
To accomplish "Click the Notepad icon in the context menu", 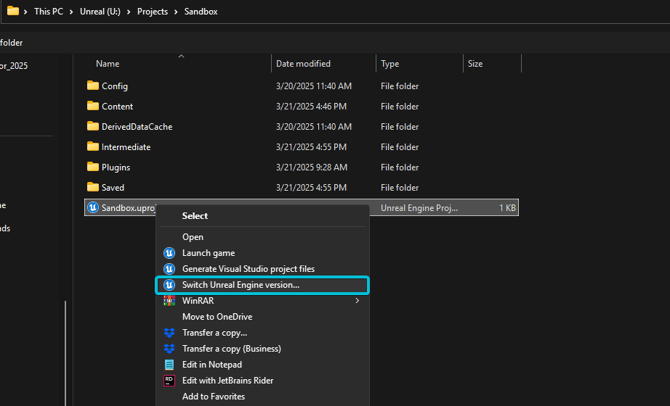I will tap(169, 365).
